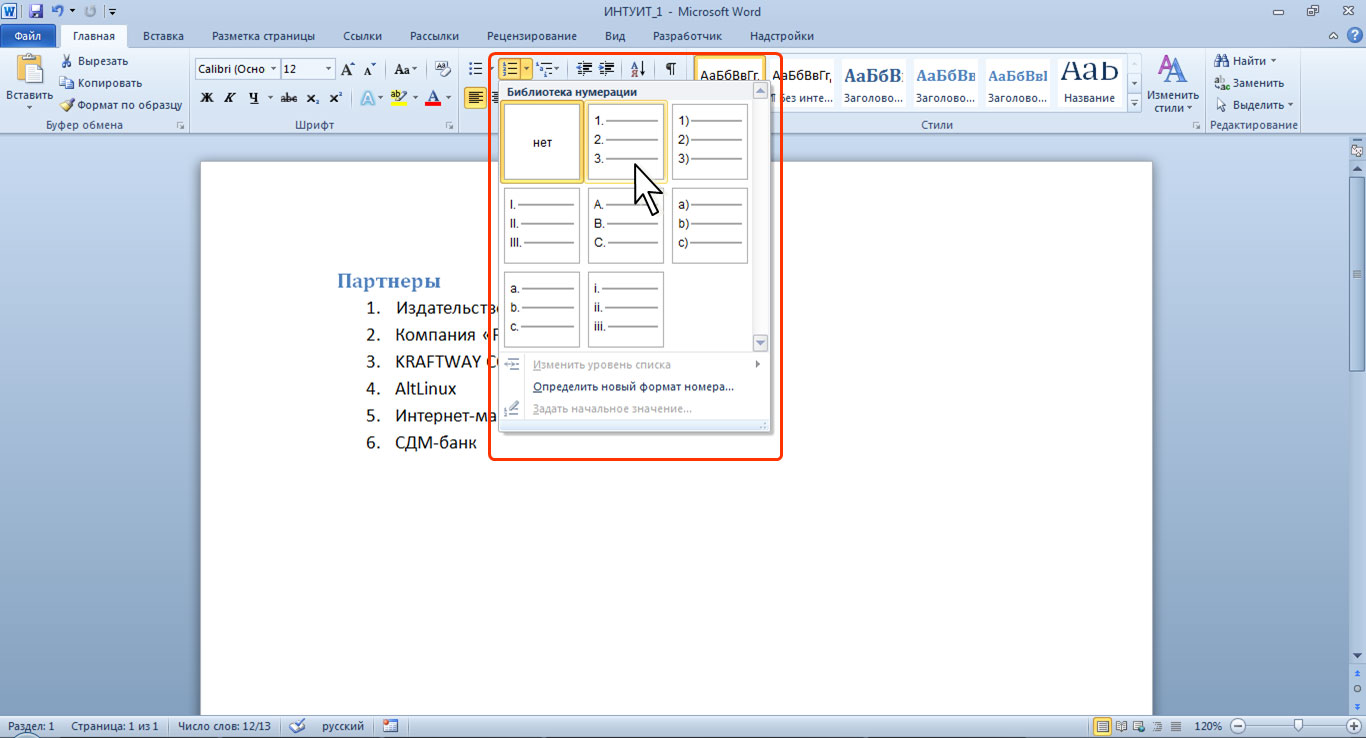Apply italic with the К button
Image resolution: width=1366 pixels, height=738 pixels.
pyautogui.click(x=230, y=98)
